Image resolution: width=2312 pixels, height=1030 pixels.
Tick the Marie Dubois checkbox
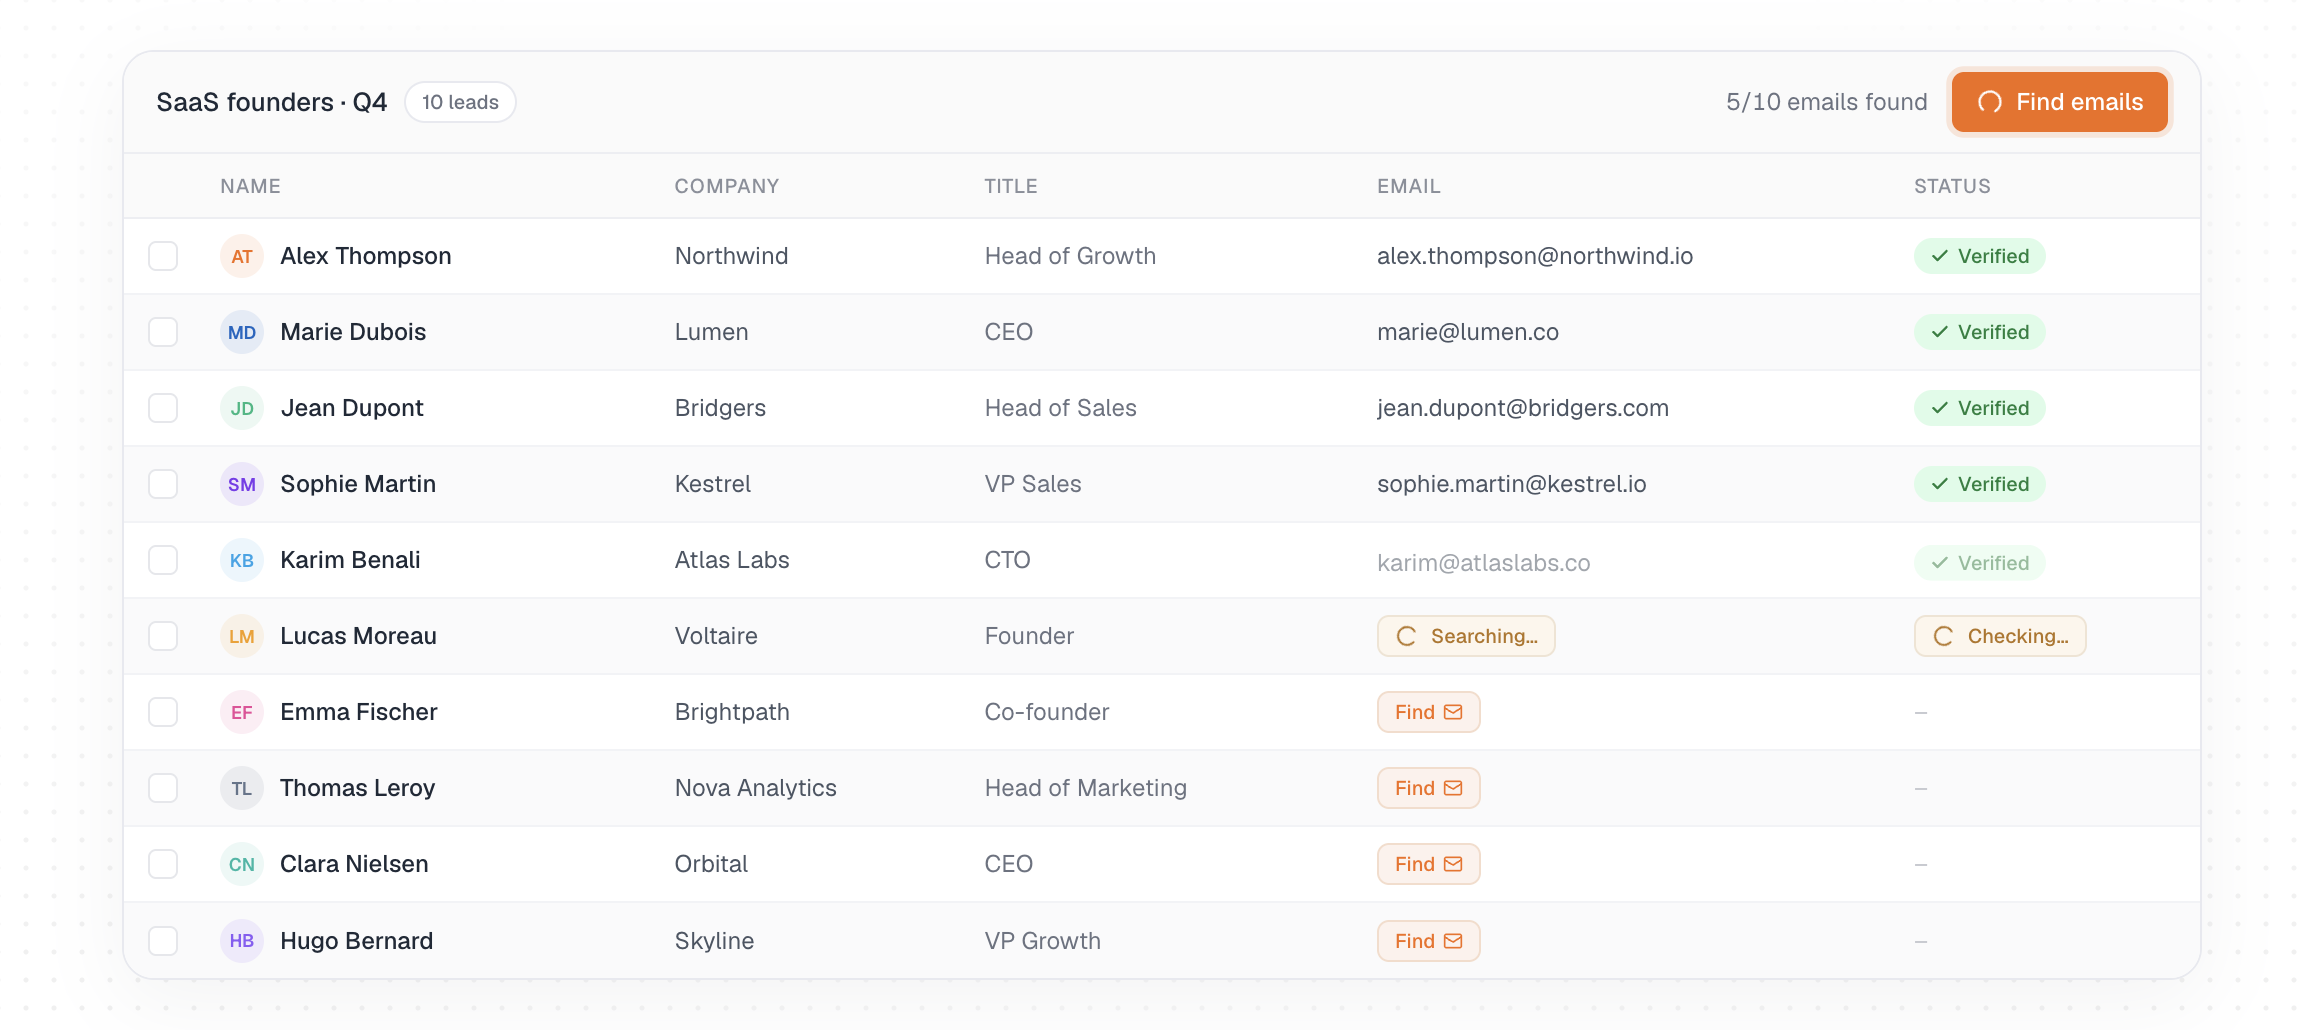coord(163,332)
